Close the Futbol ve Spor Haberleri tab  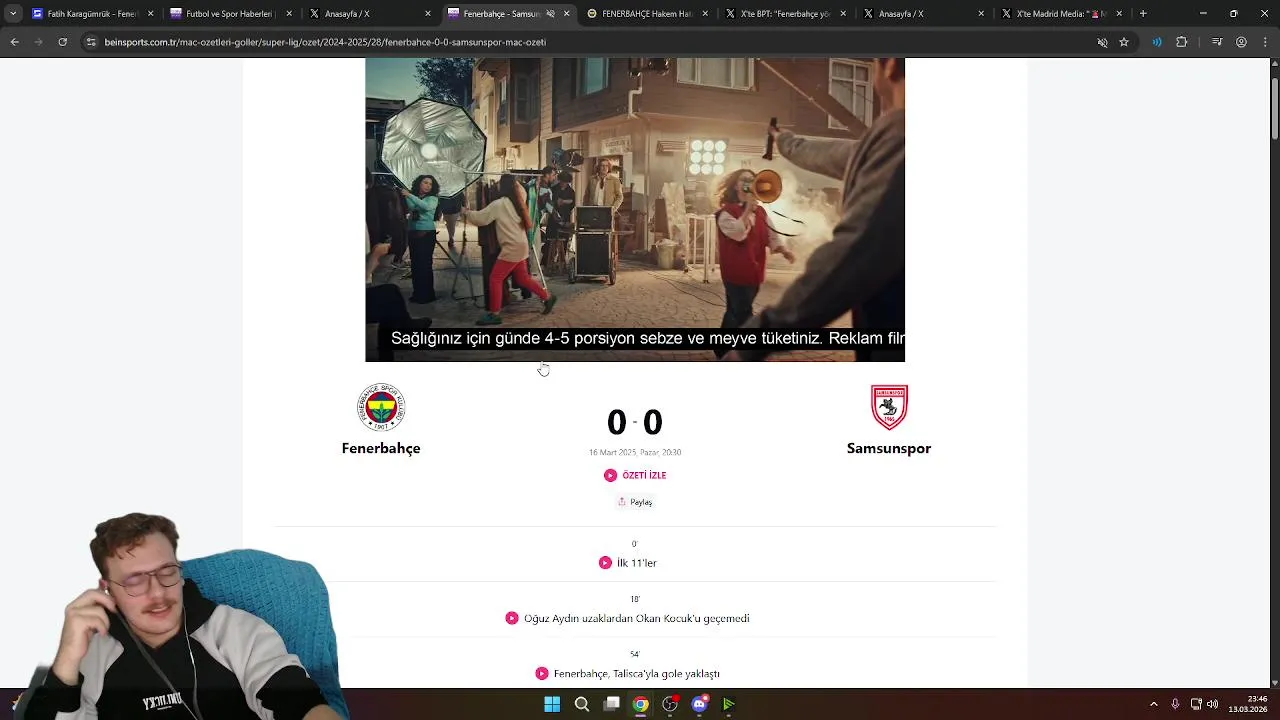pyautogui.click(x=290, y=14)
